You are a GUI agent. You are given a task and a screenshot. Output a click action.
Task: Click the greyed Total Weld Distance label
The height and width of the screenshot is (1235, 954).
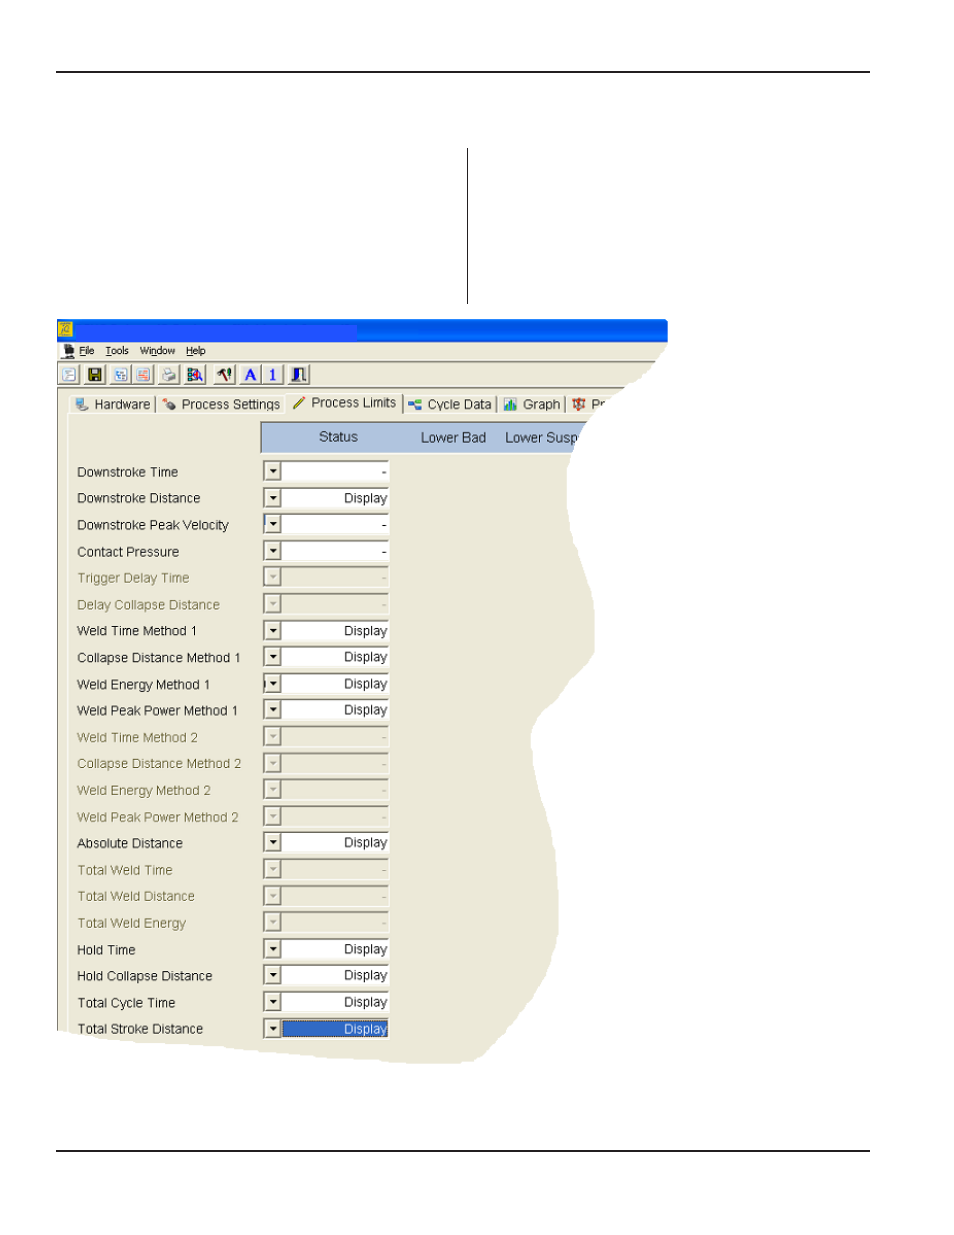[136, 897]
